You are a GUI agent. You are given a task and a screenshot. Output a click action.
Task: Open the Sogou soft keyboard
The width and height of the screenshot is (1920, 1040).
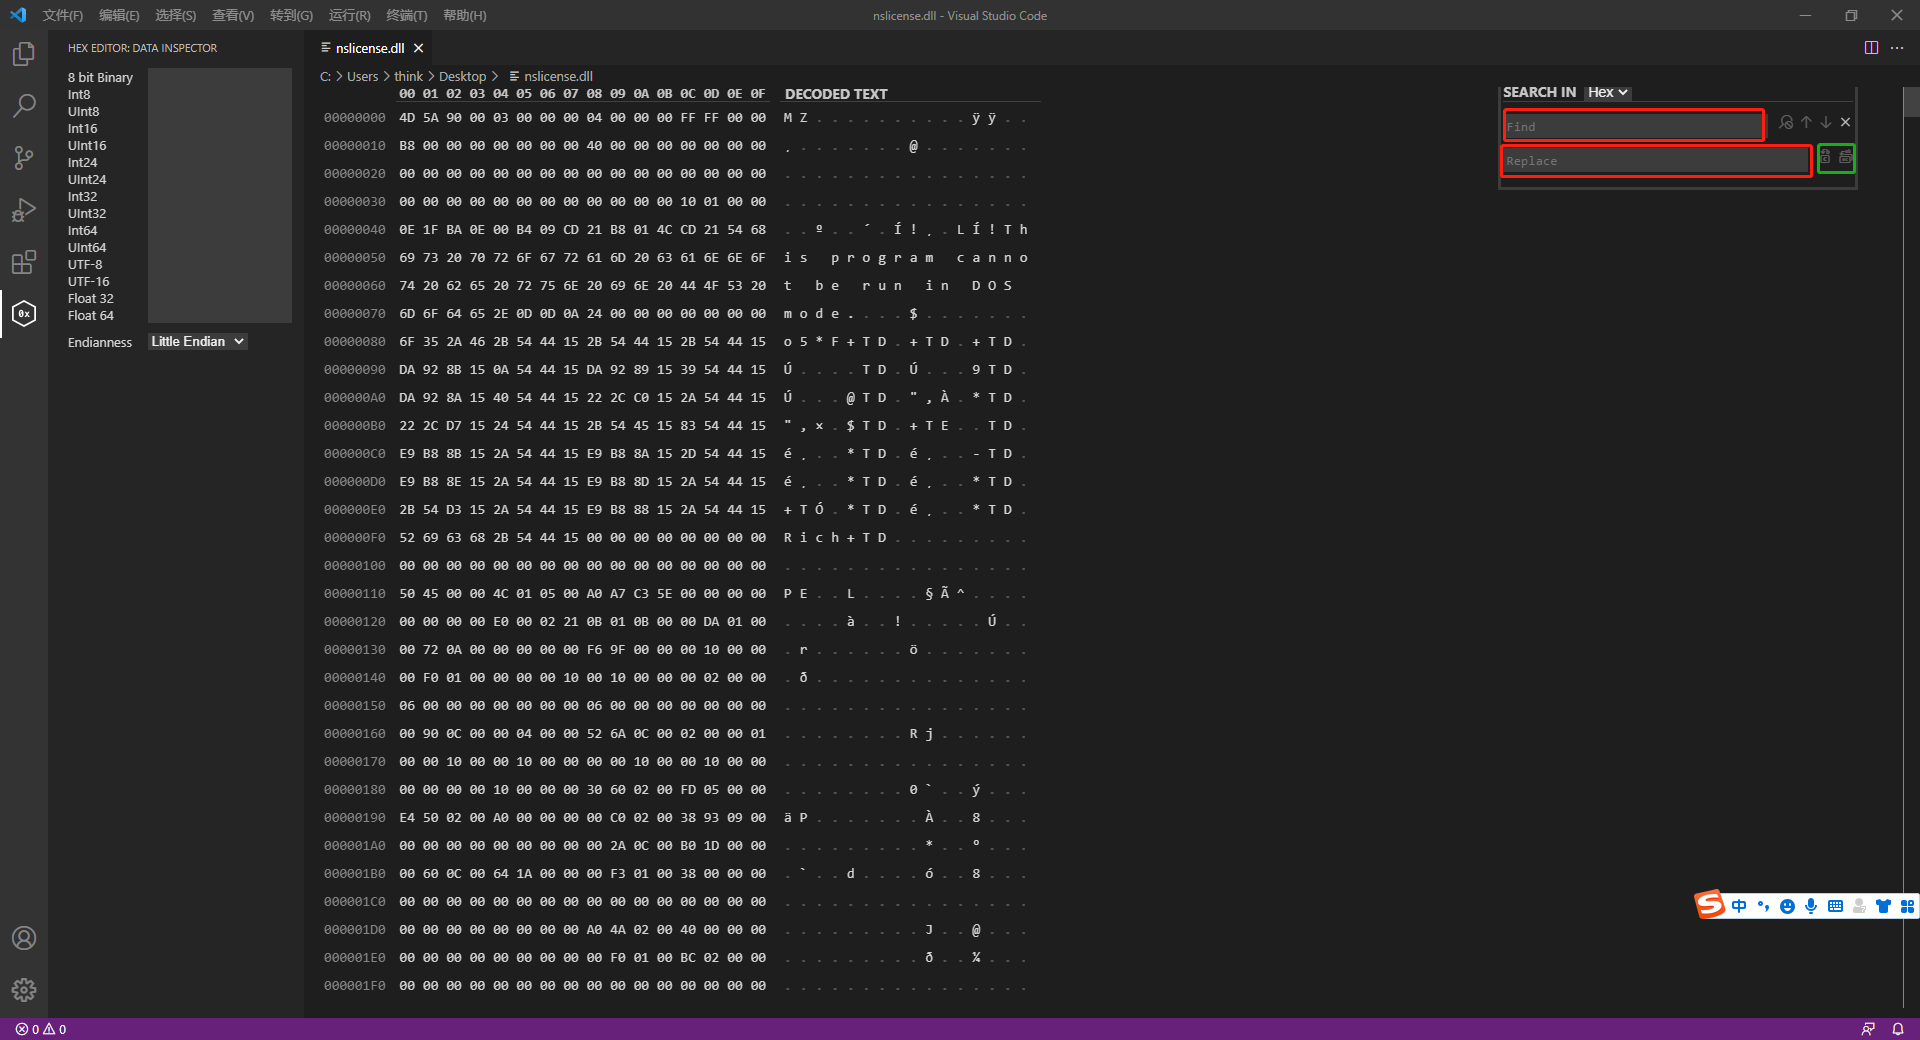pos(1835,906)
